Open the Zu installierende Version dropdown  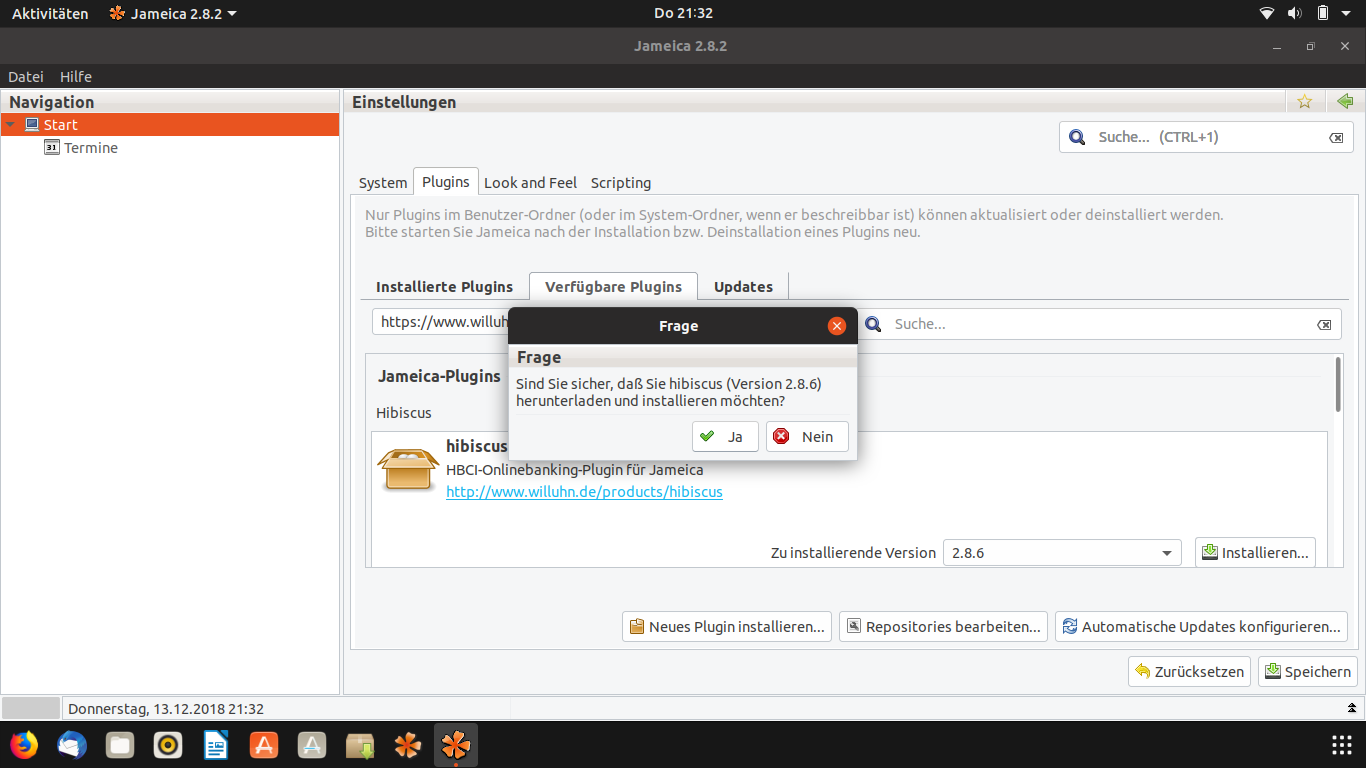[1062, 552]
